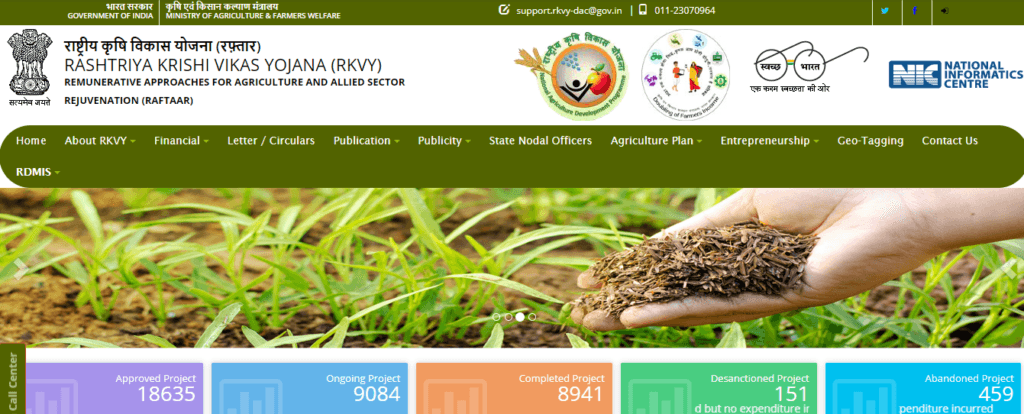This screenshot has height=414, width=1024.
Task: Open the Facebook icon in the top bar
Action: 915,10
